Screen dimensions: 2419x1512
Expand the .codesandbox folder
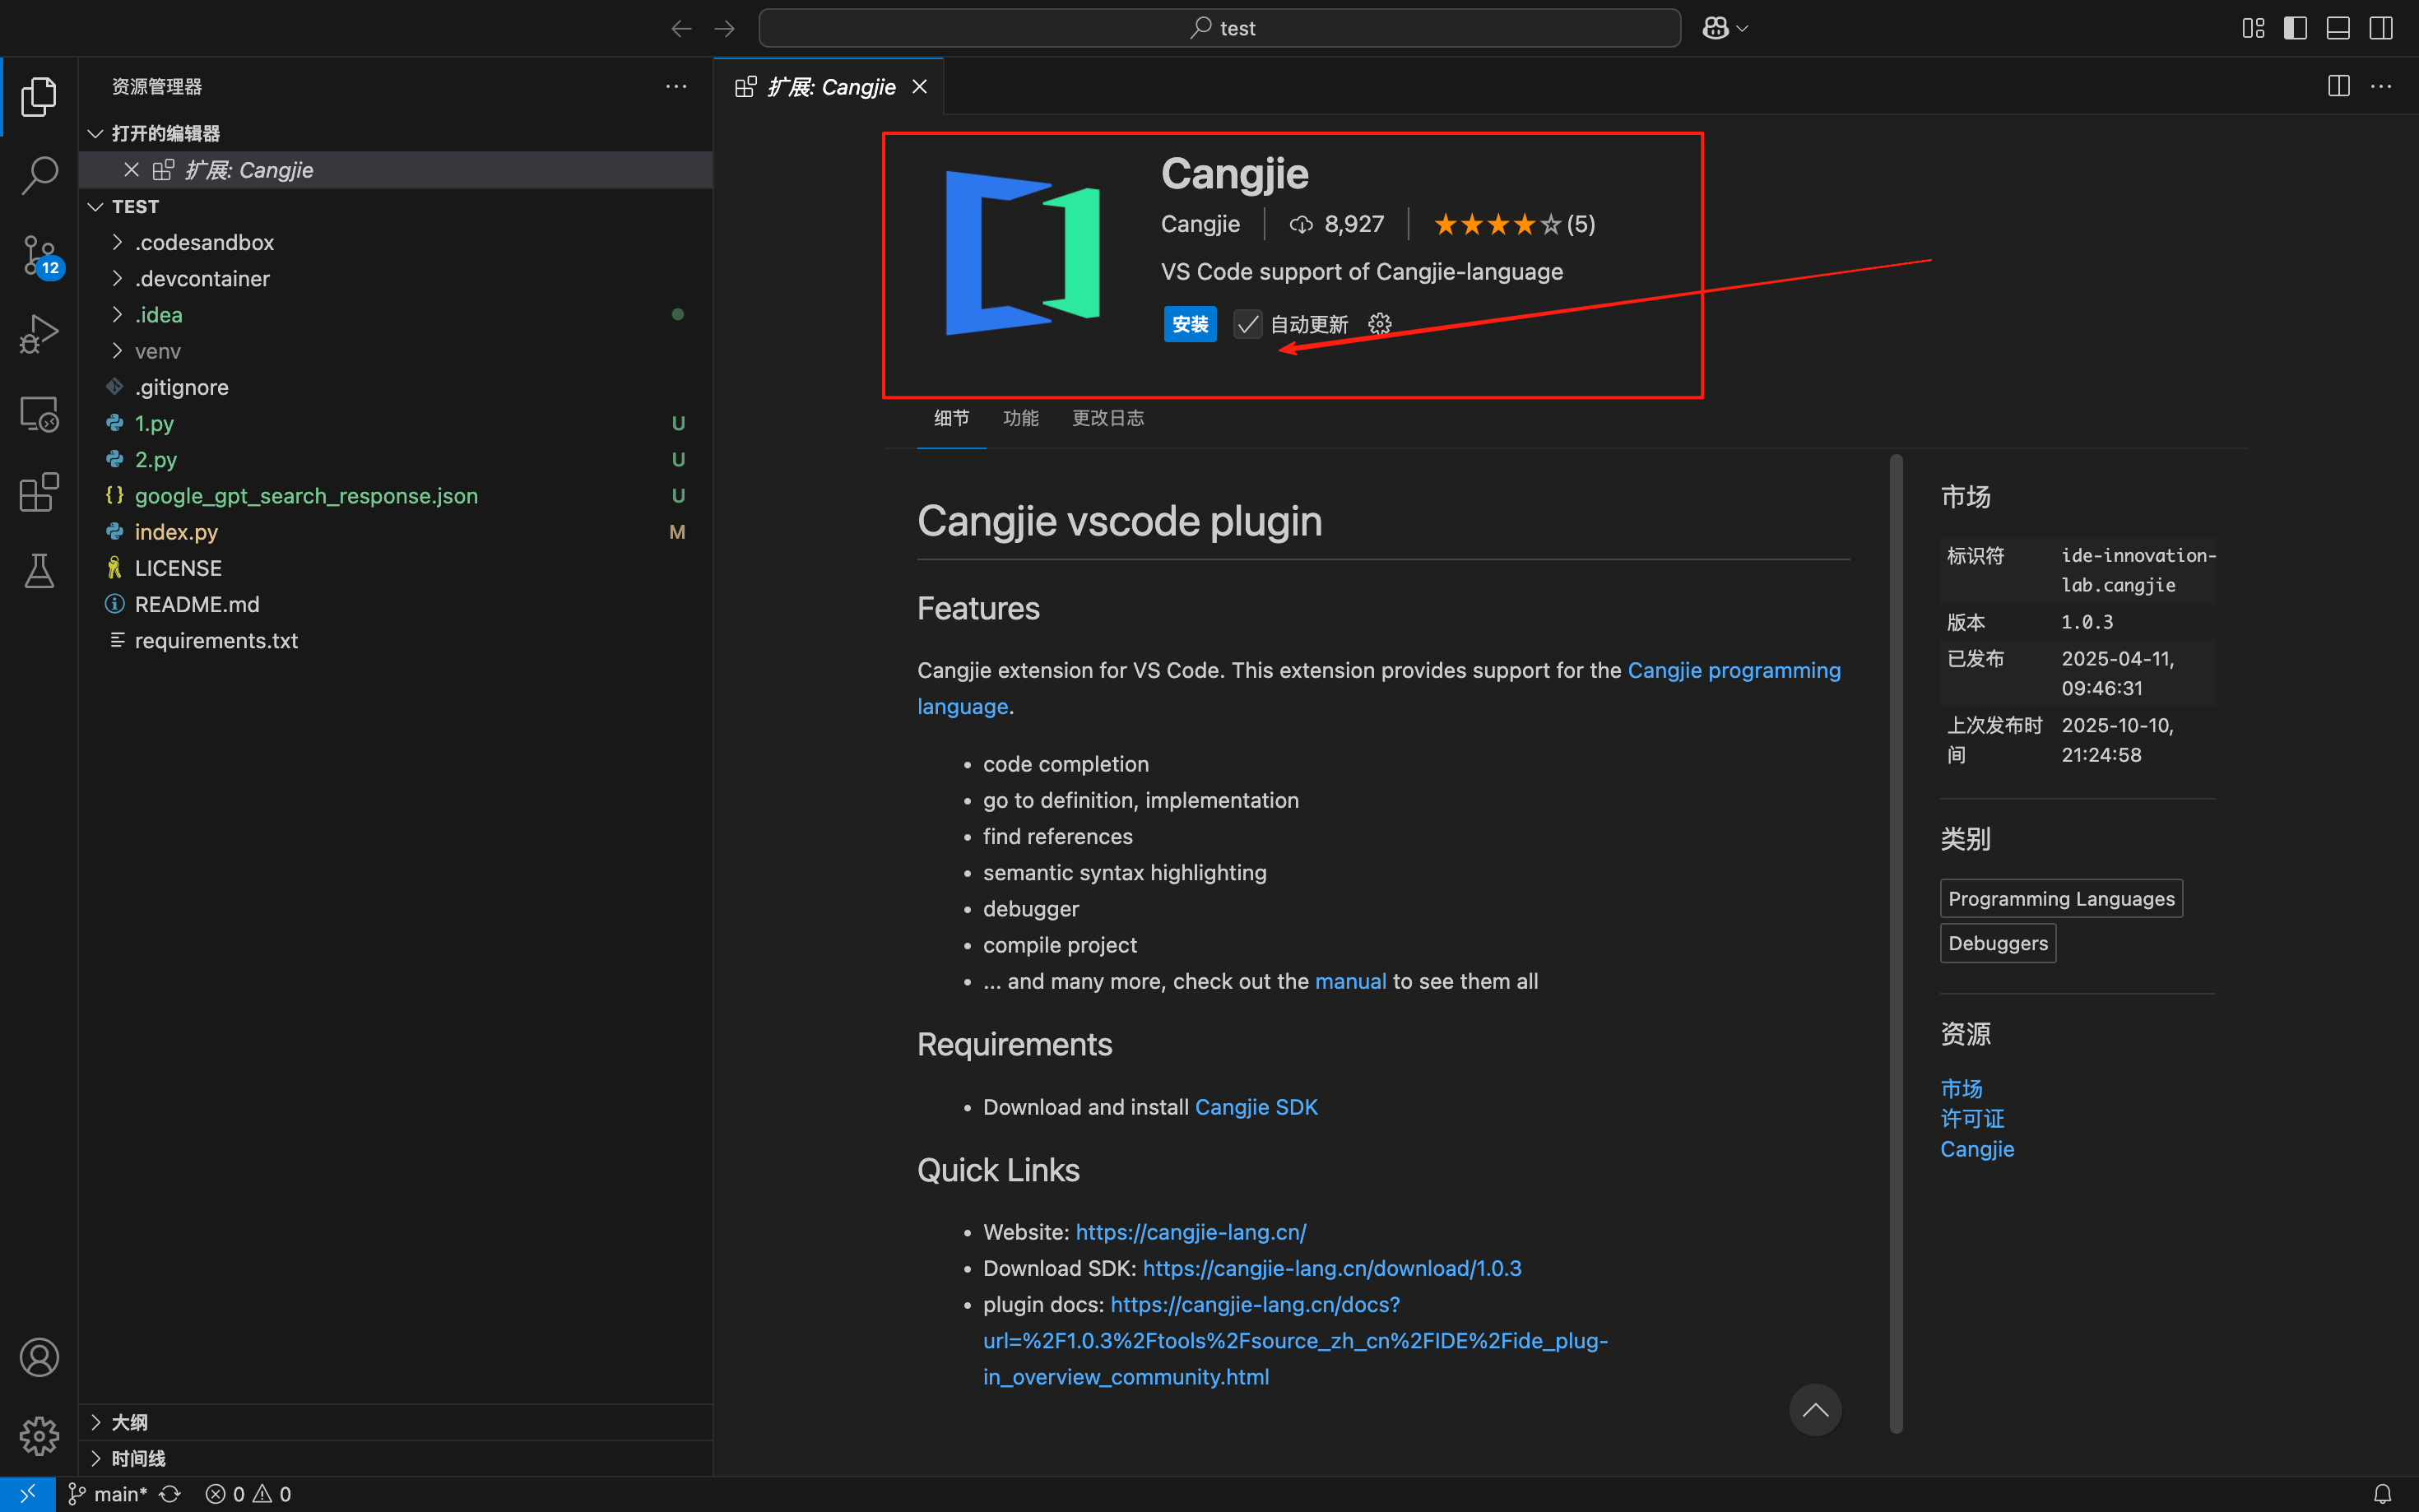pos(204,242)
